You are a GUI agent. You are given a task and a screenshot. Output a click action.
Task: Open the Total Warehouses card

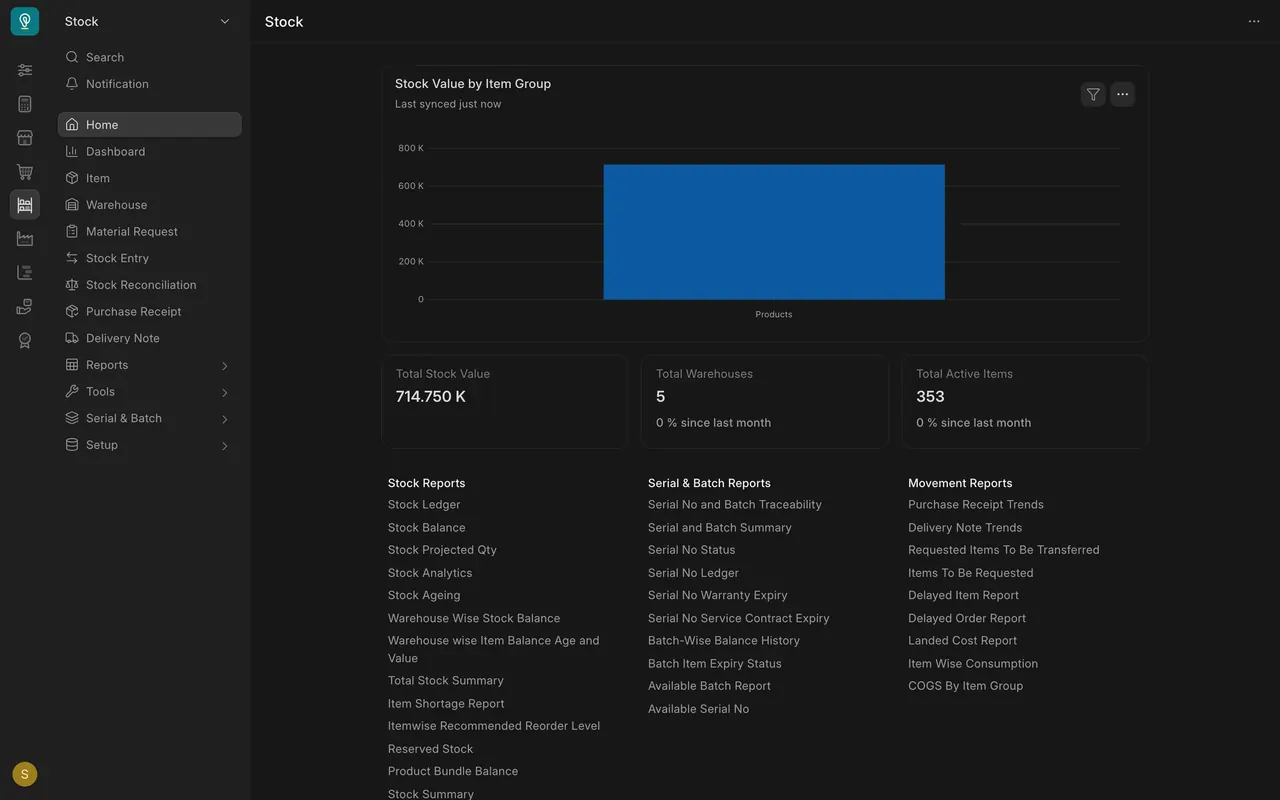tap(765, 401)
